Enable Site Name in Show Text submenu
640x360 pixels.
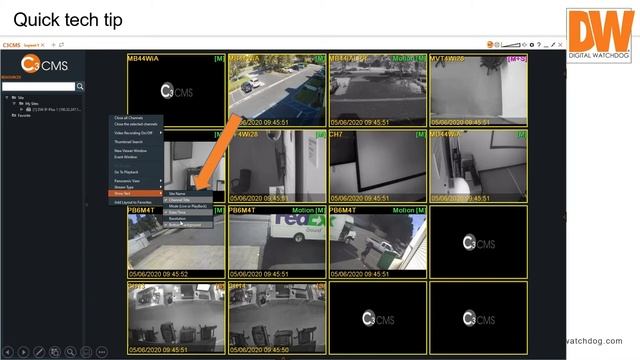[188, 193]
